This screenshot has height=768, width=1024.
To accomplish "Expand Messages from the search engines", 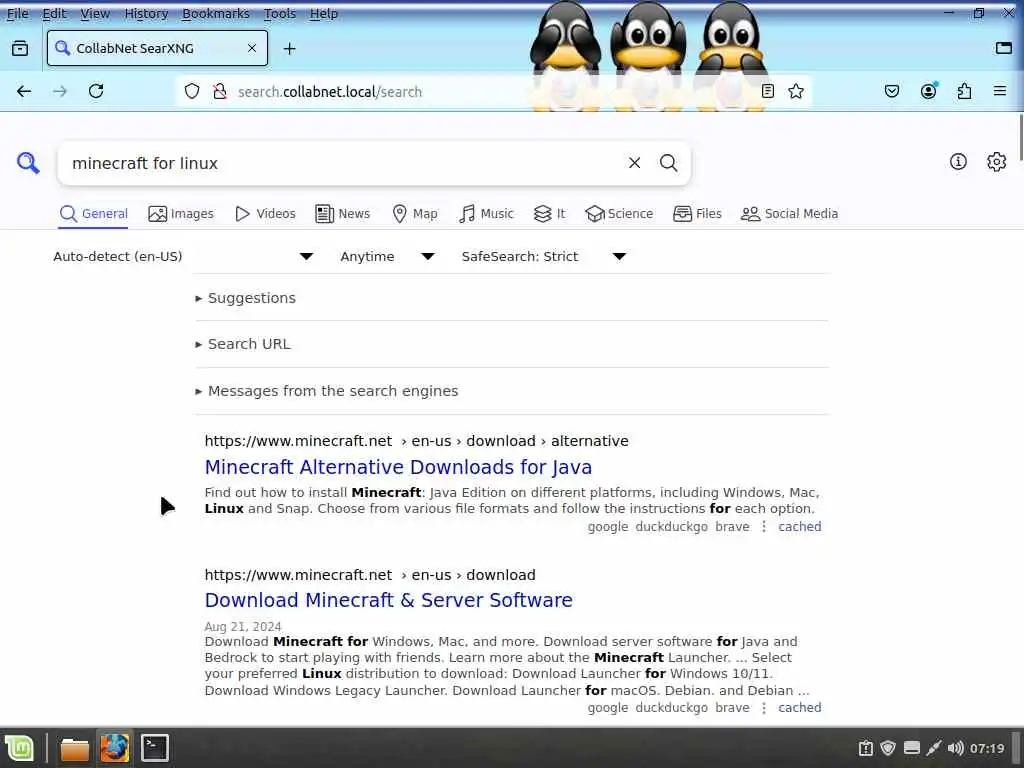I will pyautogui.click(x=327, y=391).
